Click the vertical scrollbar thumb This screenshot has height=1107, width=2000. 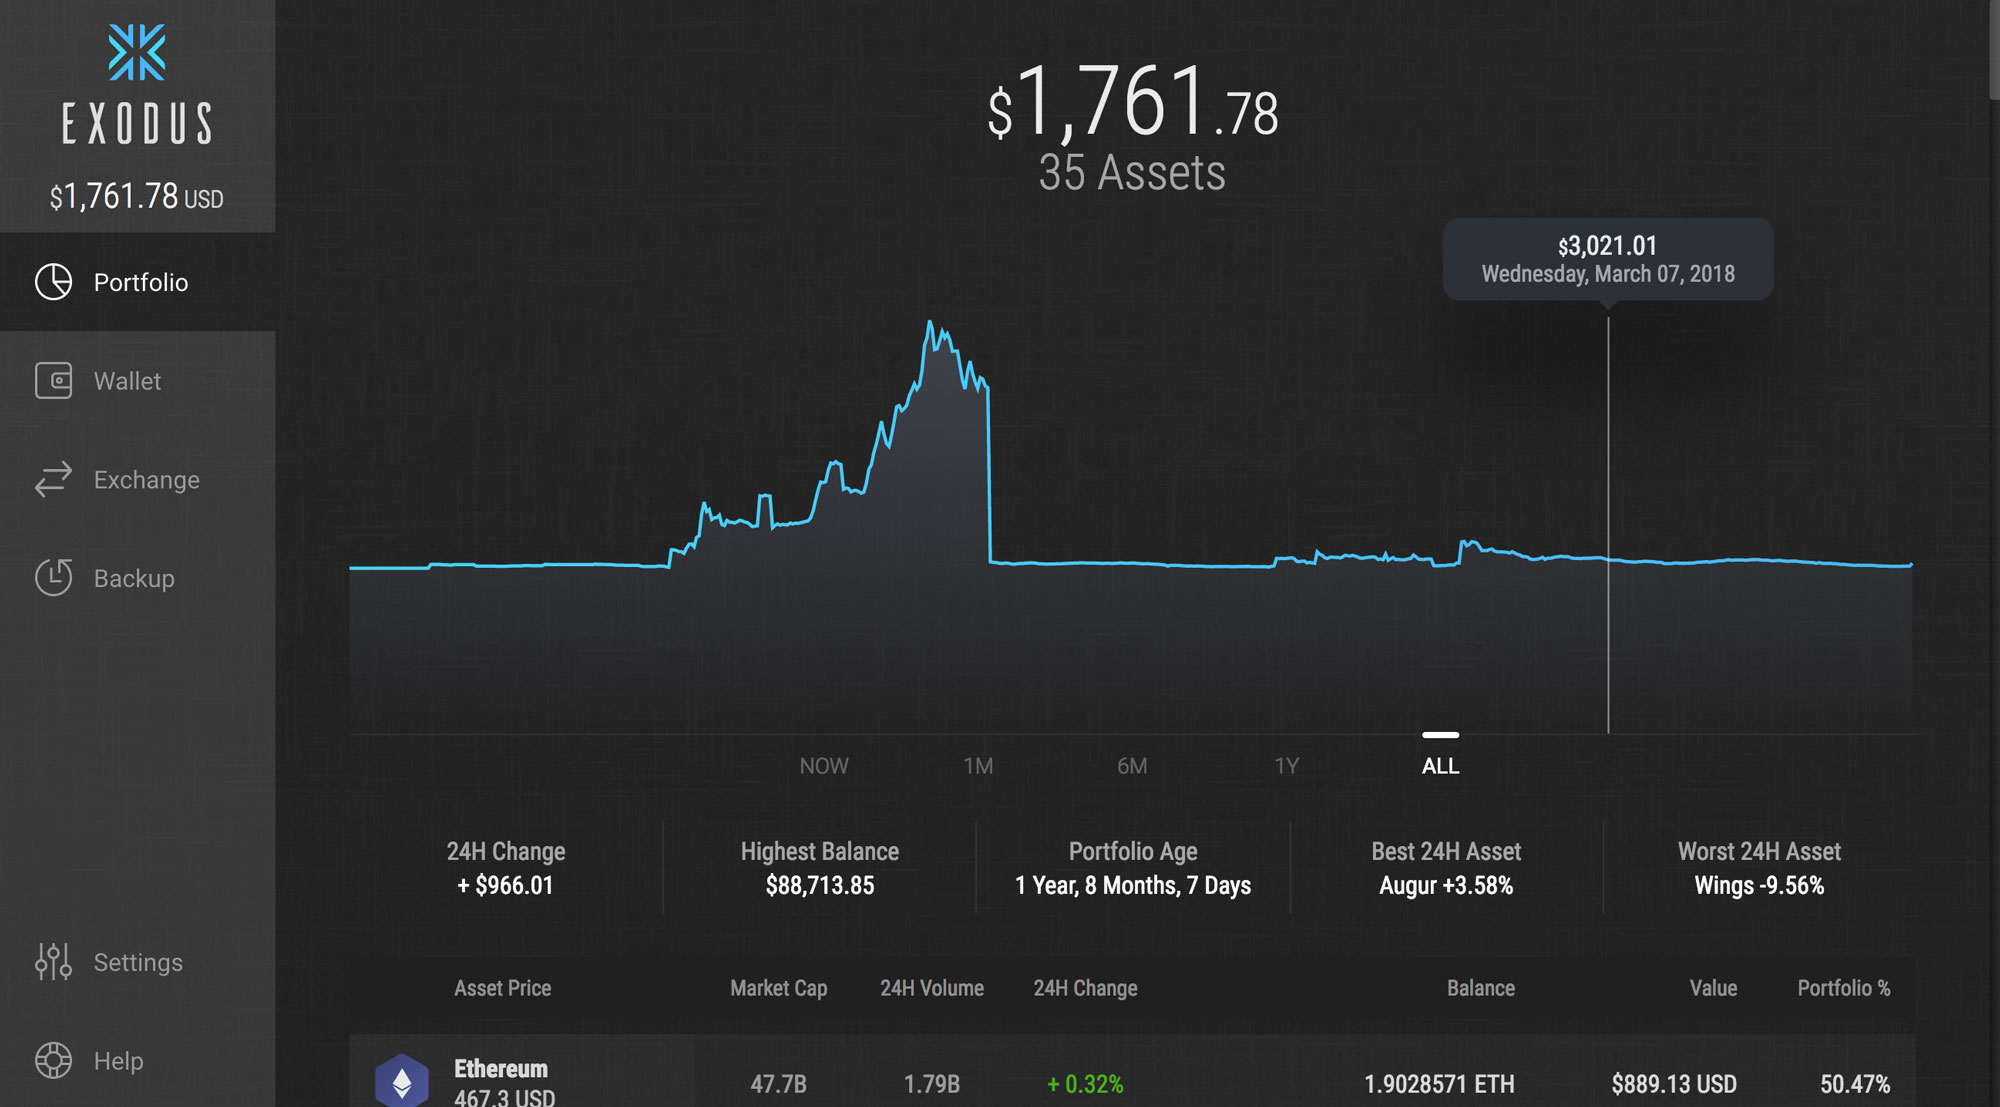click(x=1994, y=50)
